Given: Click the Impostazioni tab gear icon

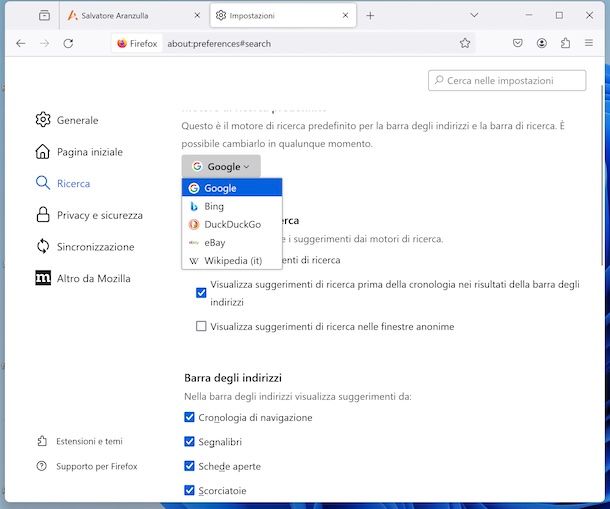Looking at the screenshot, I should [221, 15].
